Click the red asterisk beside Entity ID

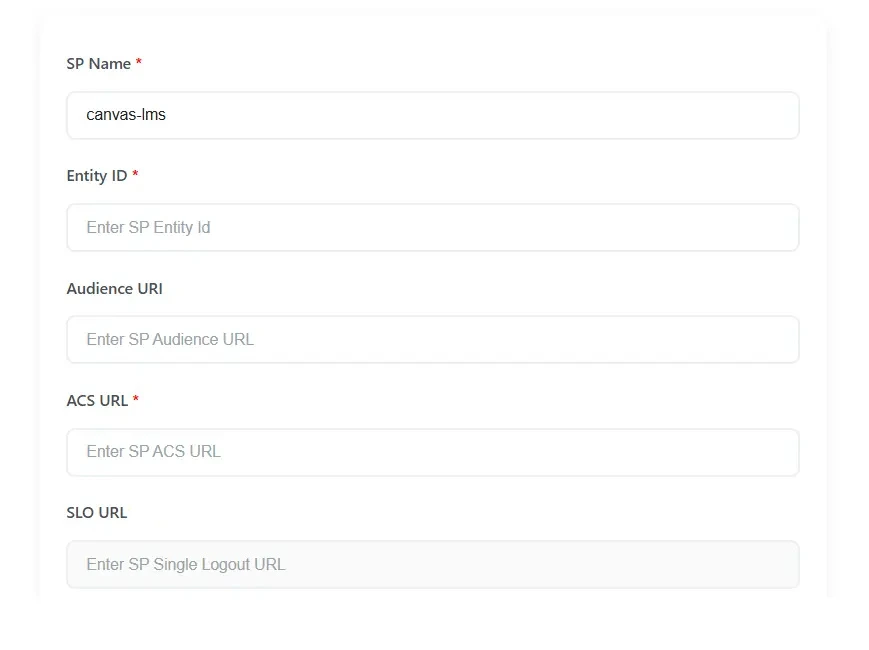(x=134, y=175)
